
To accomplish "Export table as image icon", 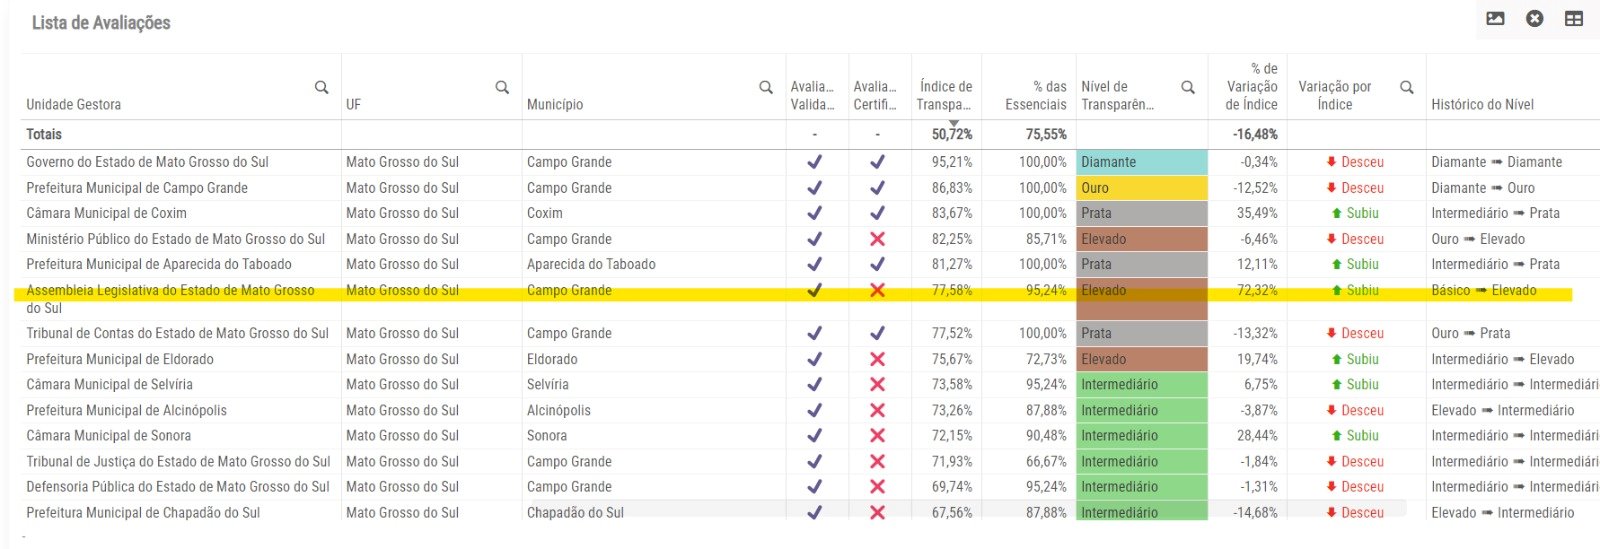I will click(x=1495, y=19).
